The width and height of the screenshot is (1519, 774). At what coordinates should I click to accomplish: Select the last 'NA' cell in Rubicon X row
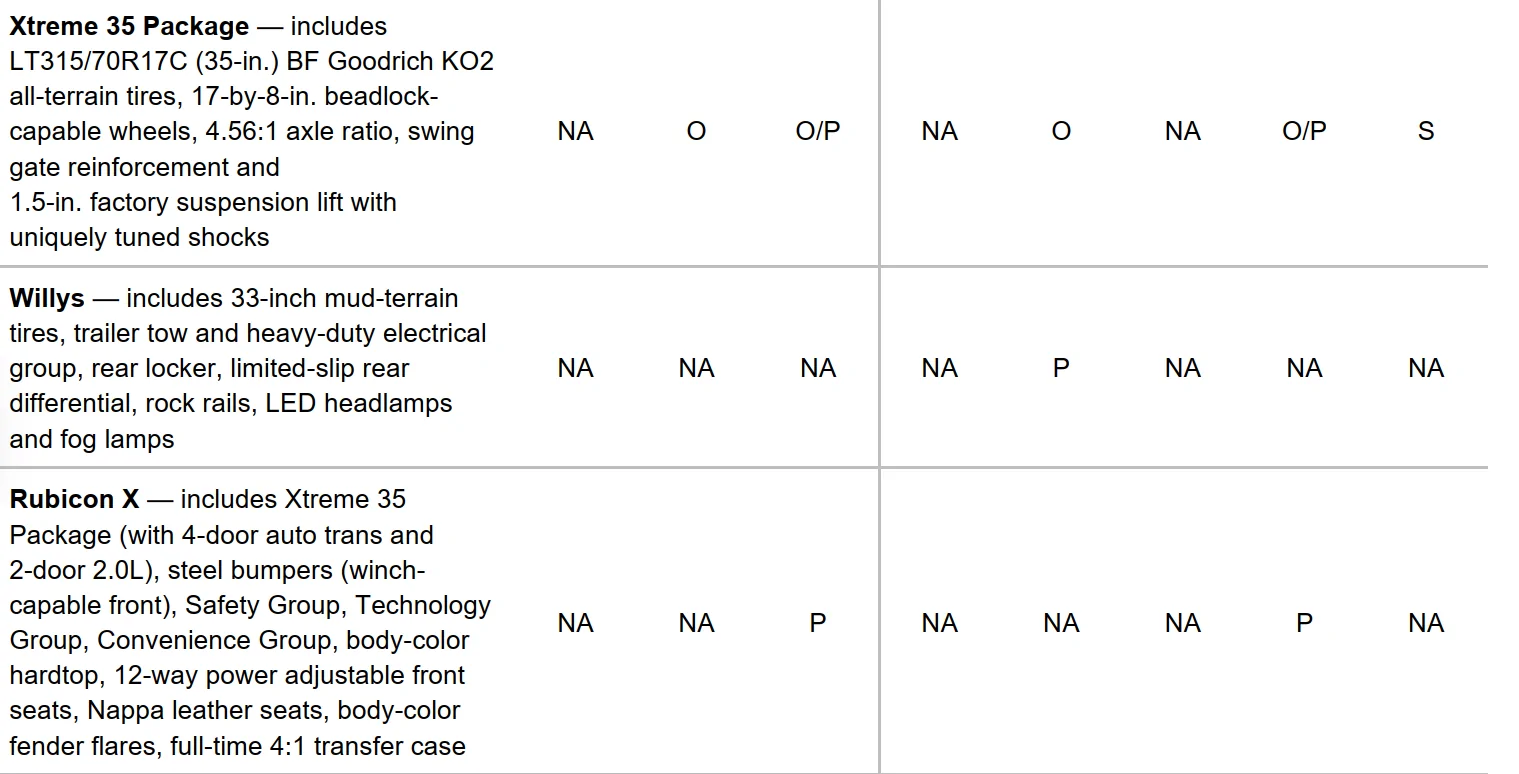(x=1426, y=623)
